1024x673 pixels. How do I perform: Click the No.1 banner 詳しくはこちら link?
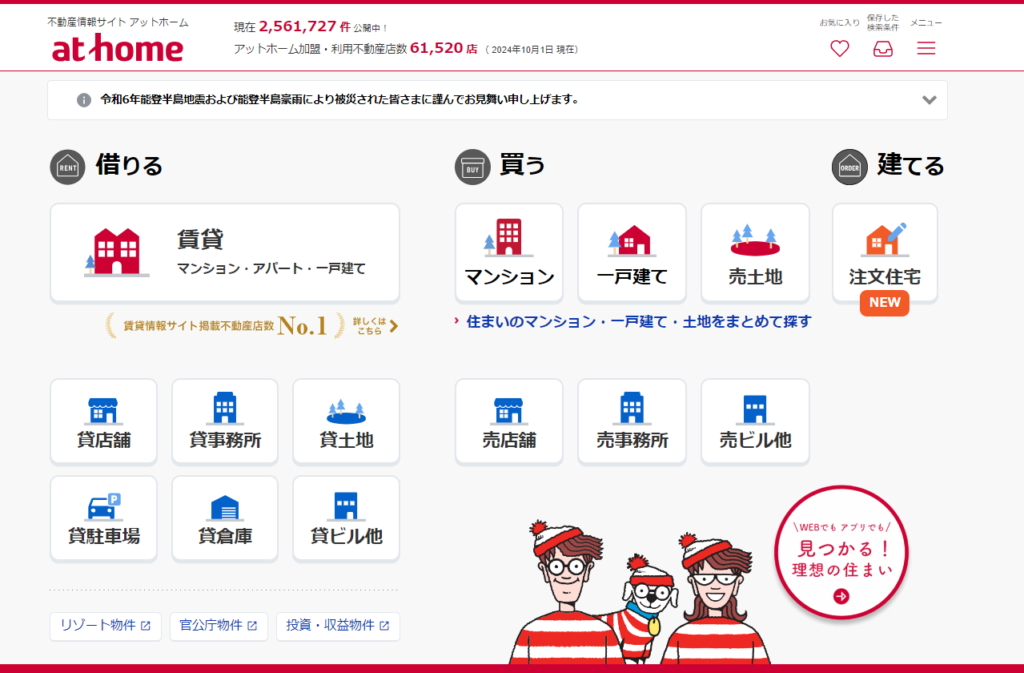[376, 326]
